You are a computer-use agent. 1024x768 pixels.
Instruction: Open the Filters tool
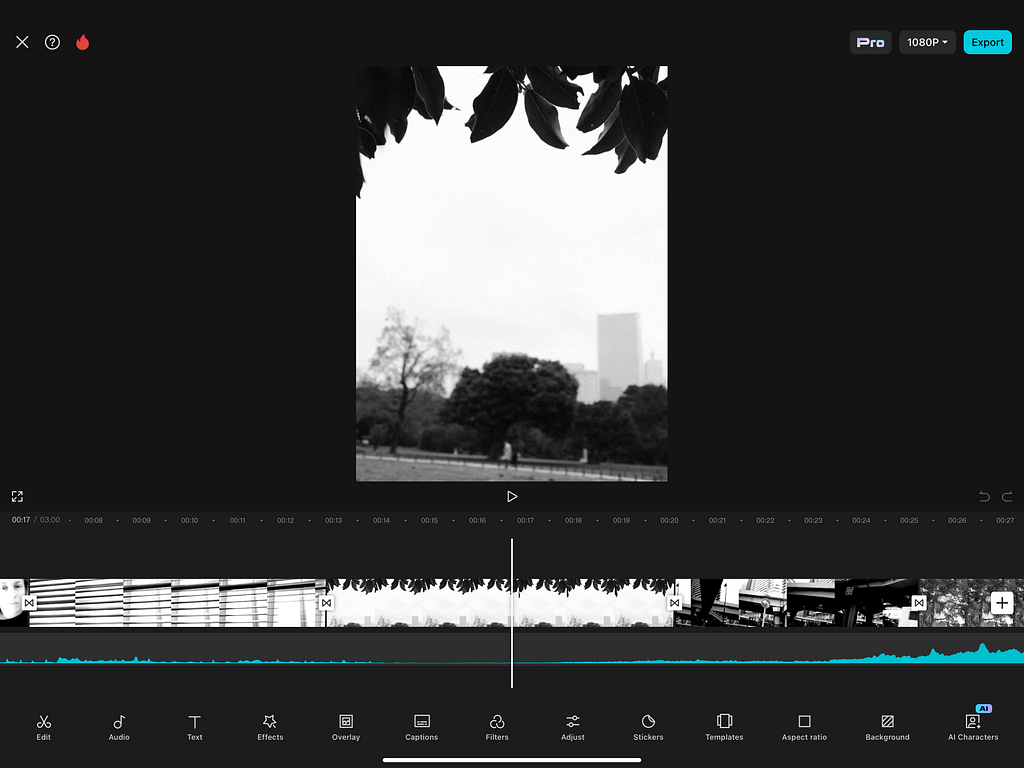tap(497, 727)
